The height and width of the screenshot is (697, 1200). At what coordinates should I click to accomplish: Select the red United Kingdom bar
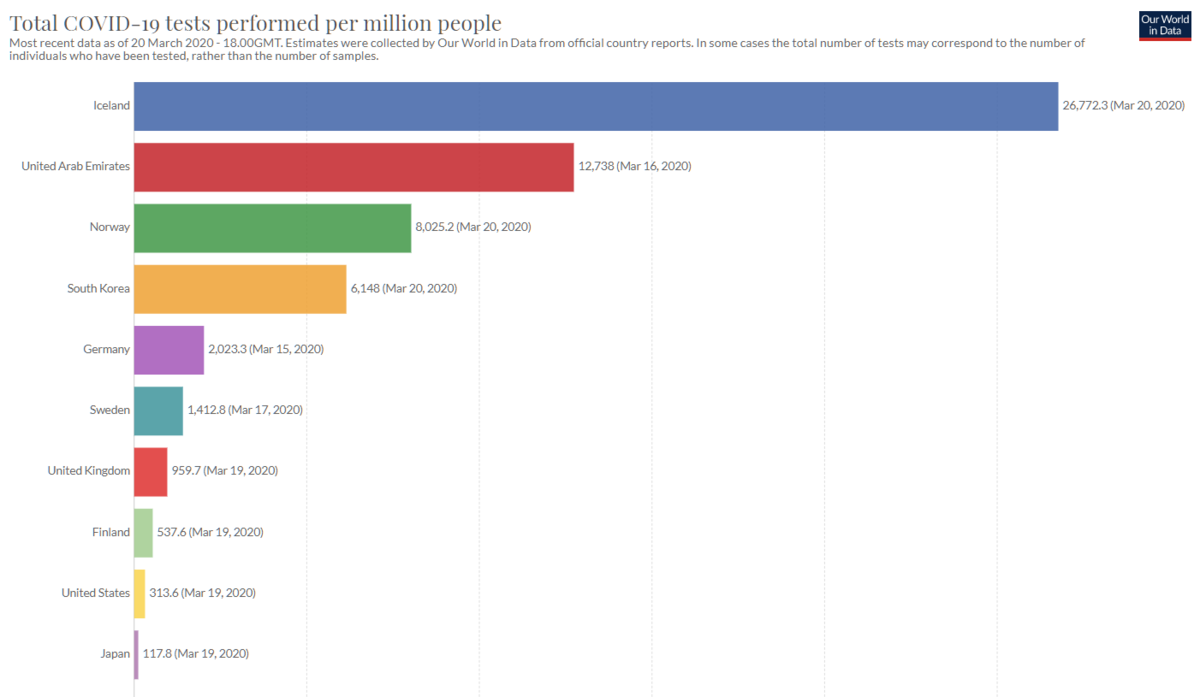click(x=150, y=472)
